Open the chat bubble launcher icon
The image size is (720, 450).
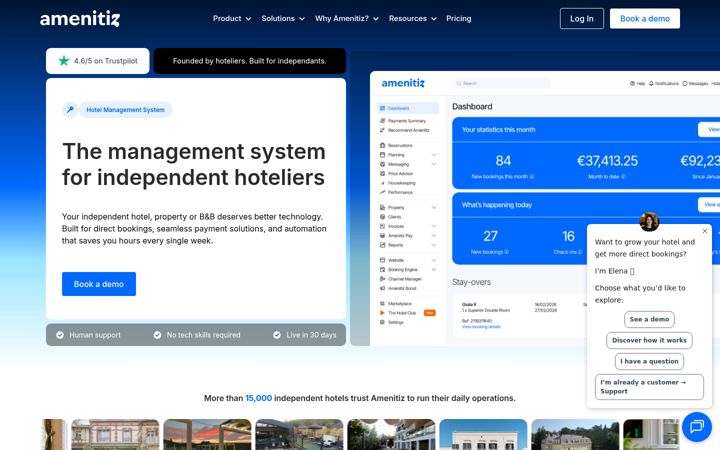(697, 427)
